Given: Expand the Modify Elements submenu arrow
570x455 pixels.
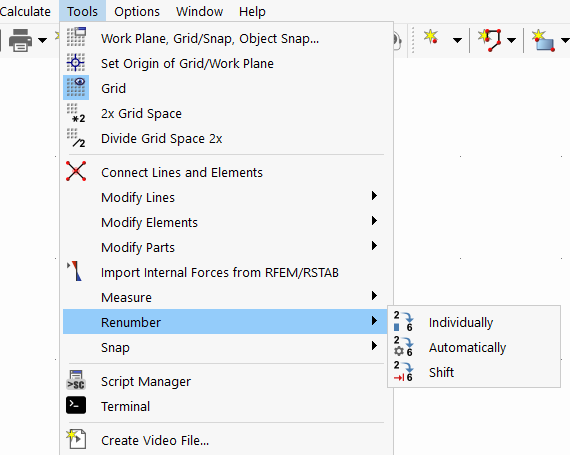Looking at the screenshot, I should click(x=374, y=221).
